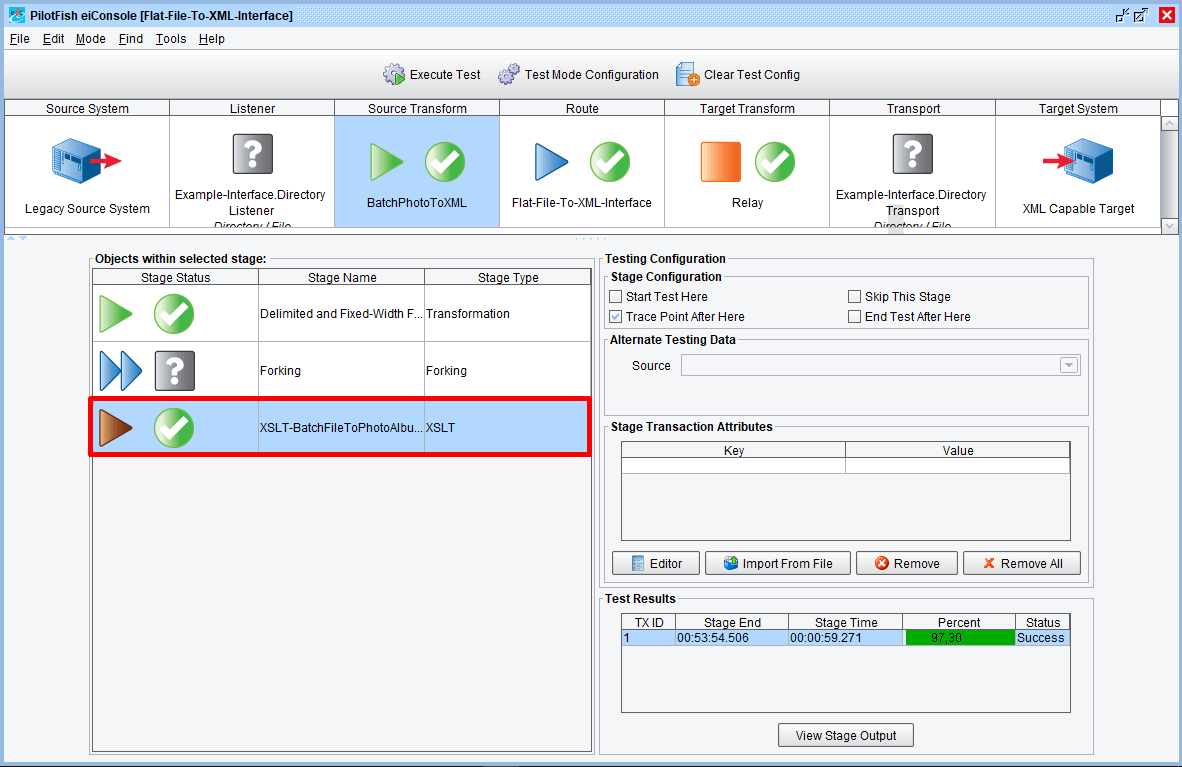Click the Forking row double blue arrows
Viewport: 1182px width, 767px height.
click(121, 371)
